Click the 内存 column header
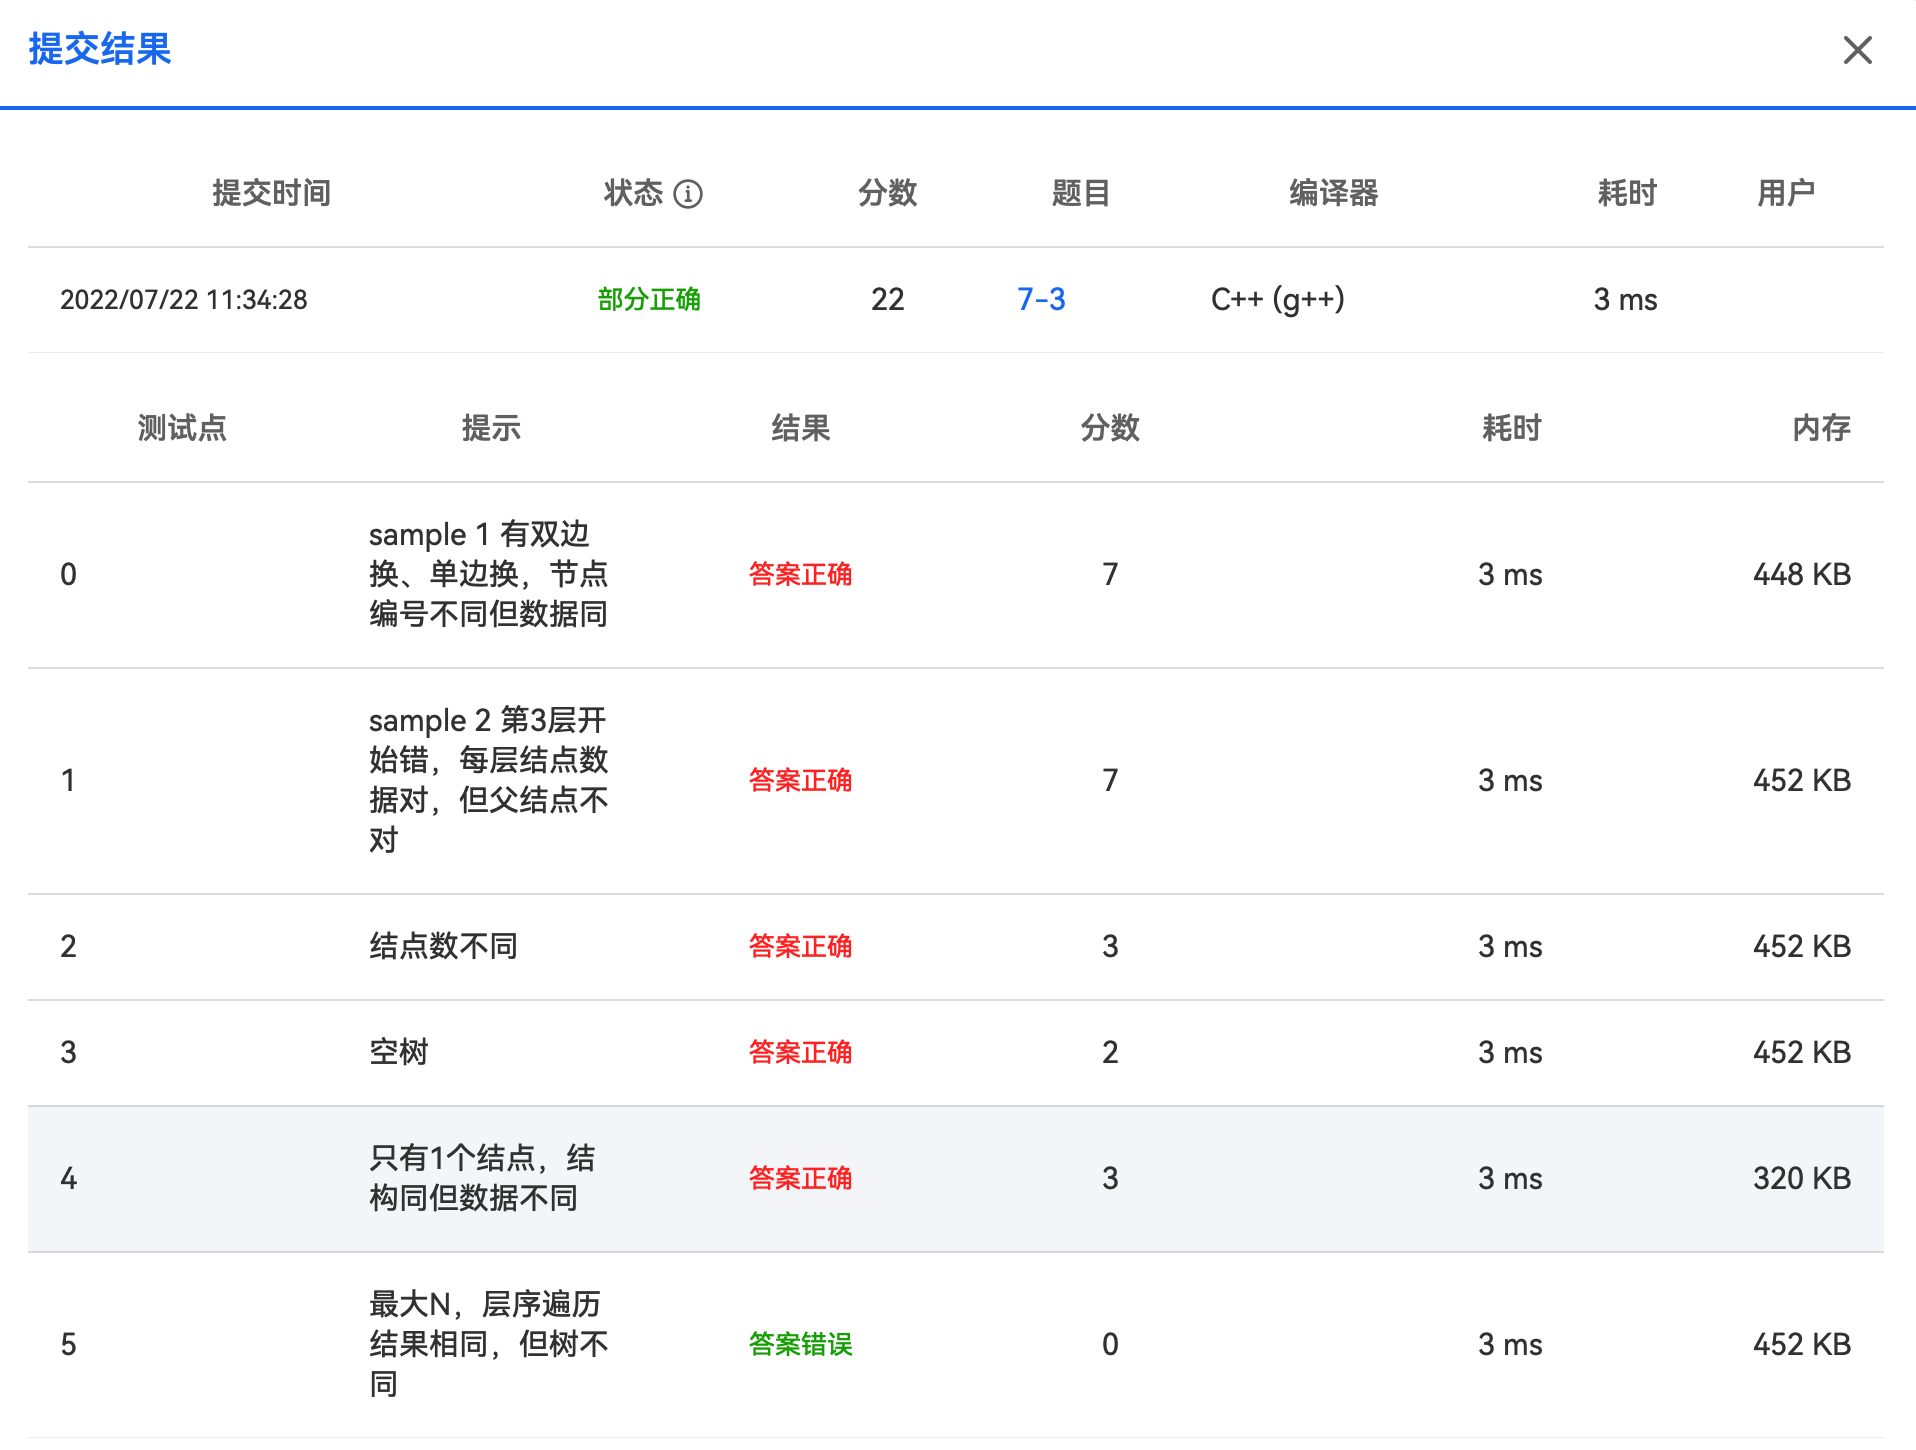The height and width of the screenshot is (1450, 1916). [x=1820, y=428]
